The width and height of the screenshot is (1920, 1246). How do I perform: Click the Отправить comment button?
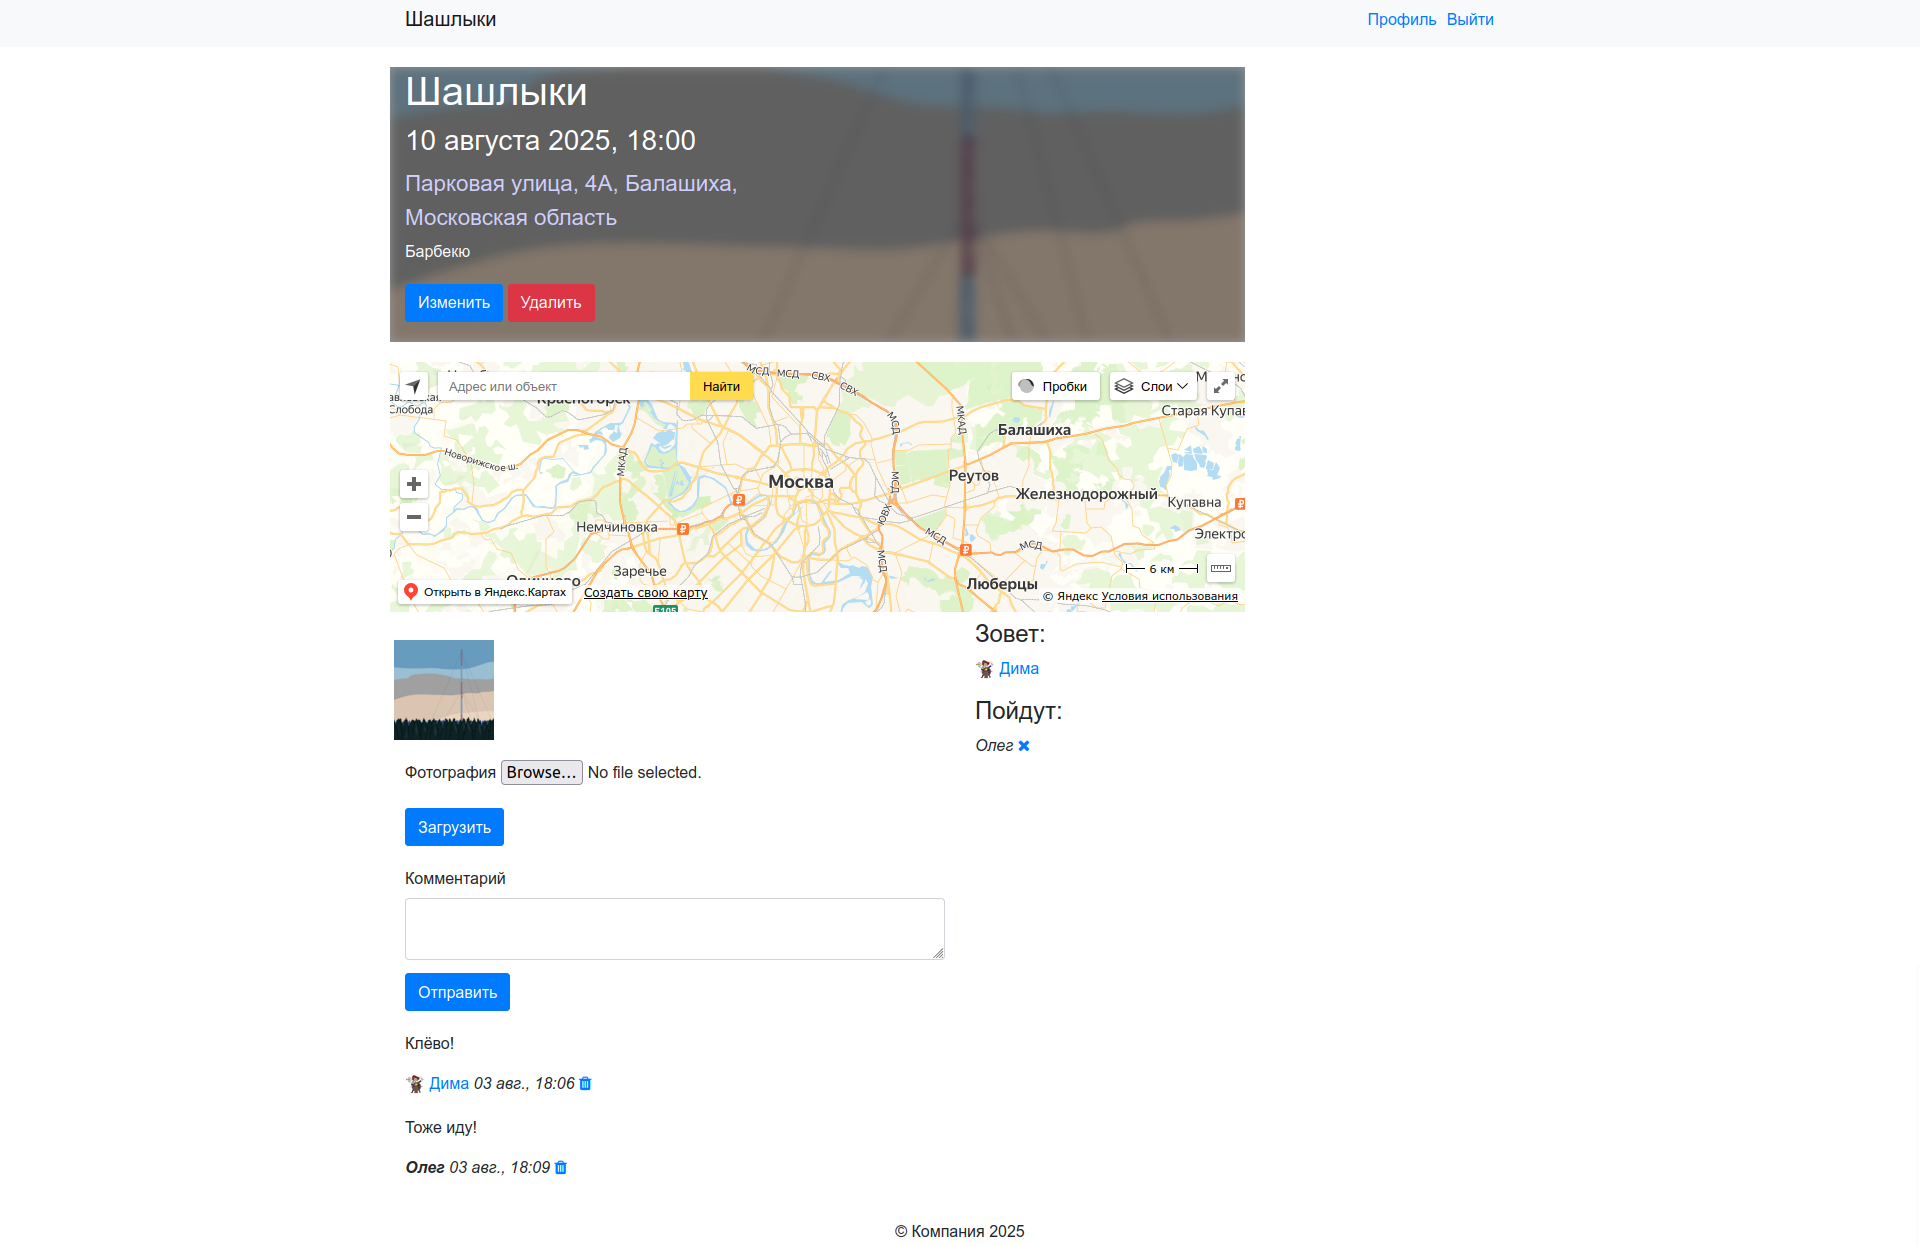click(457, 992)
